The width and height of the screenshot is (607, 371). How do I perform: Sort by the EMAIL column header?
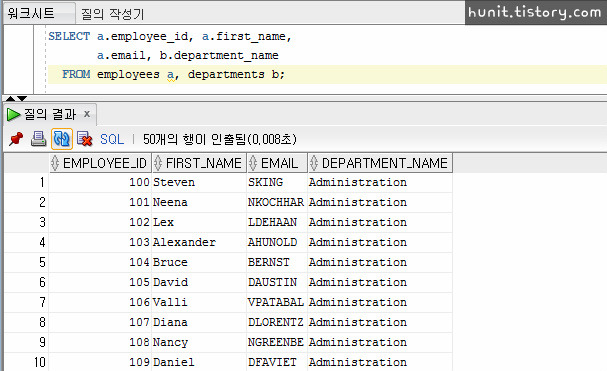coord(276,163)
